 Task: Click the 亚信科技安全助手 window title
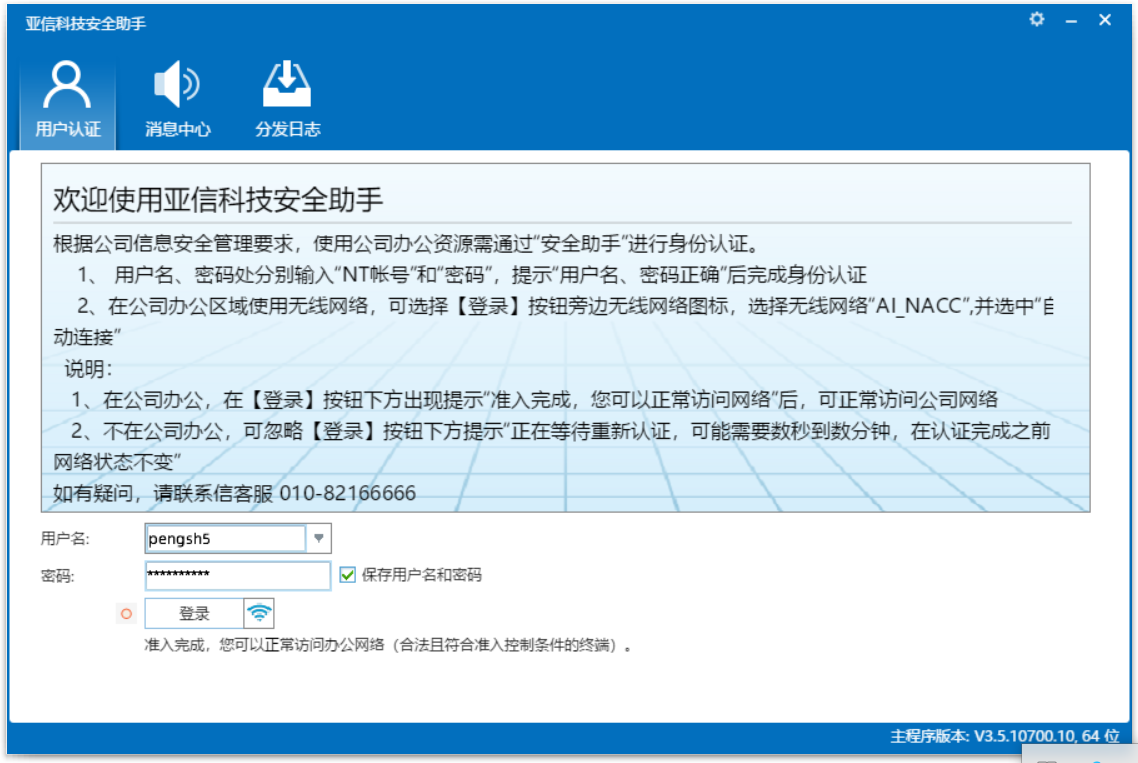[85, 23]
